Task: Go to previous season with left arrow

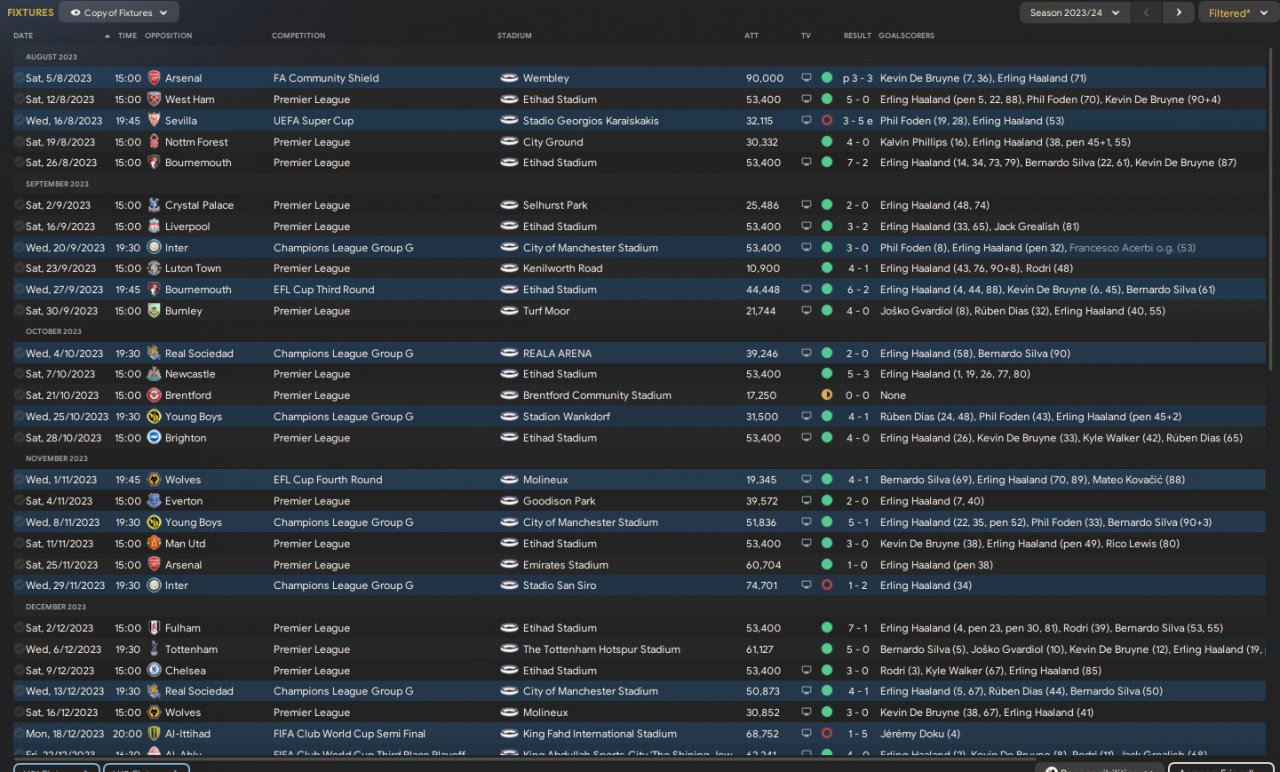Action: click(x=1148, y=13)
